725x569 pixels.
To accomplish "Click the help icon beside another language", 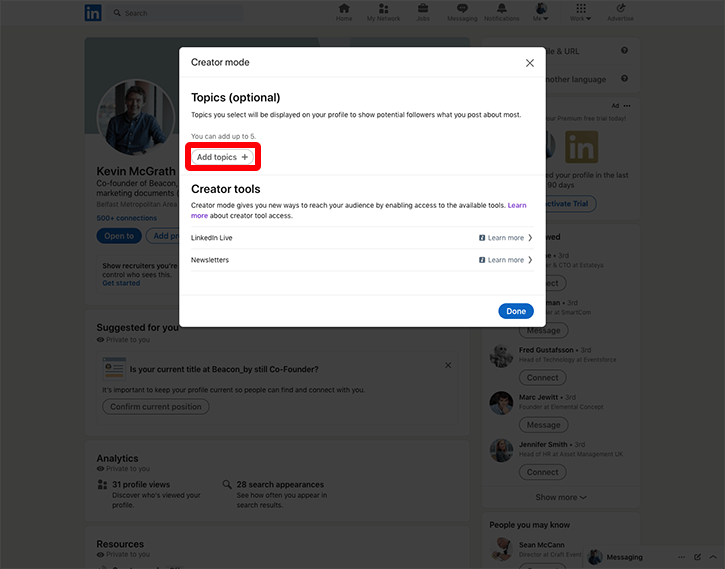I will point(625,79).
